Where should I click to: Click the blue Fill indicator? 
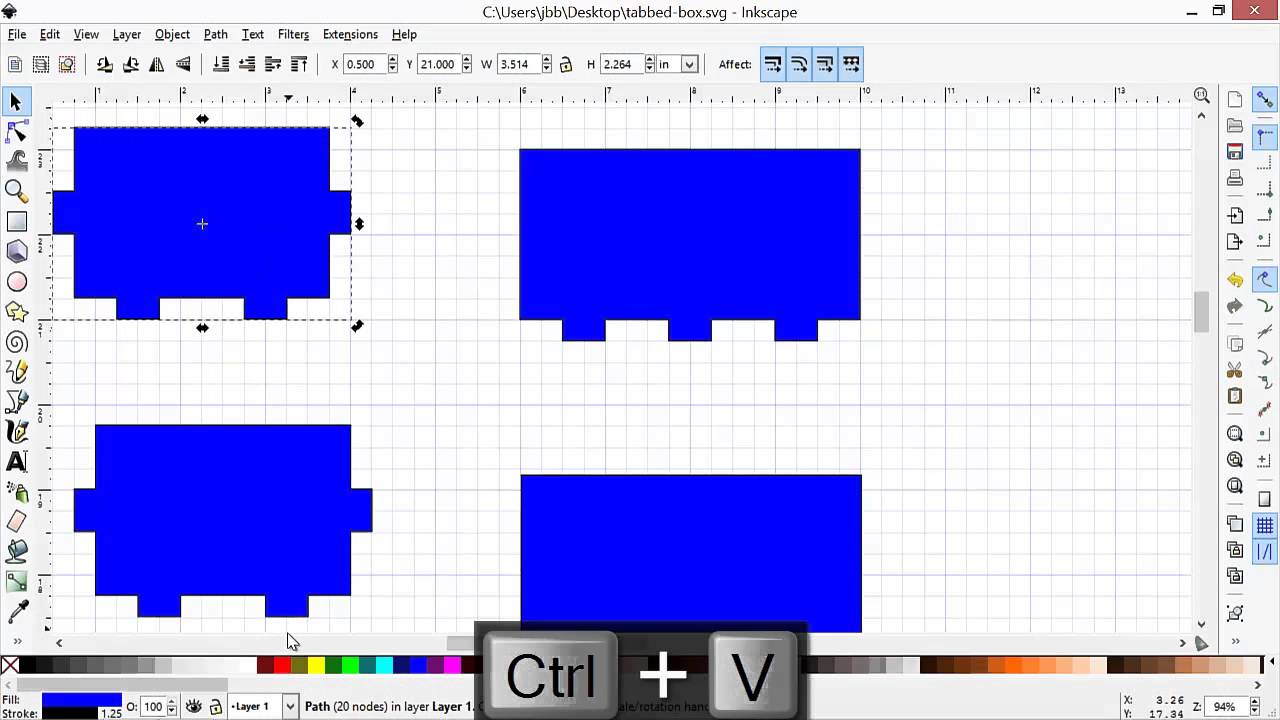pyautogui.click(x=81, y=700)
